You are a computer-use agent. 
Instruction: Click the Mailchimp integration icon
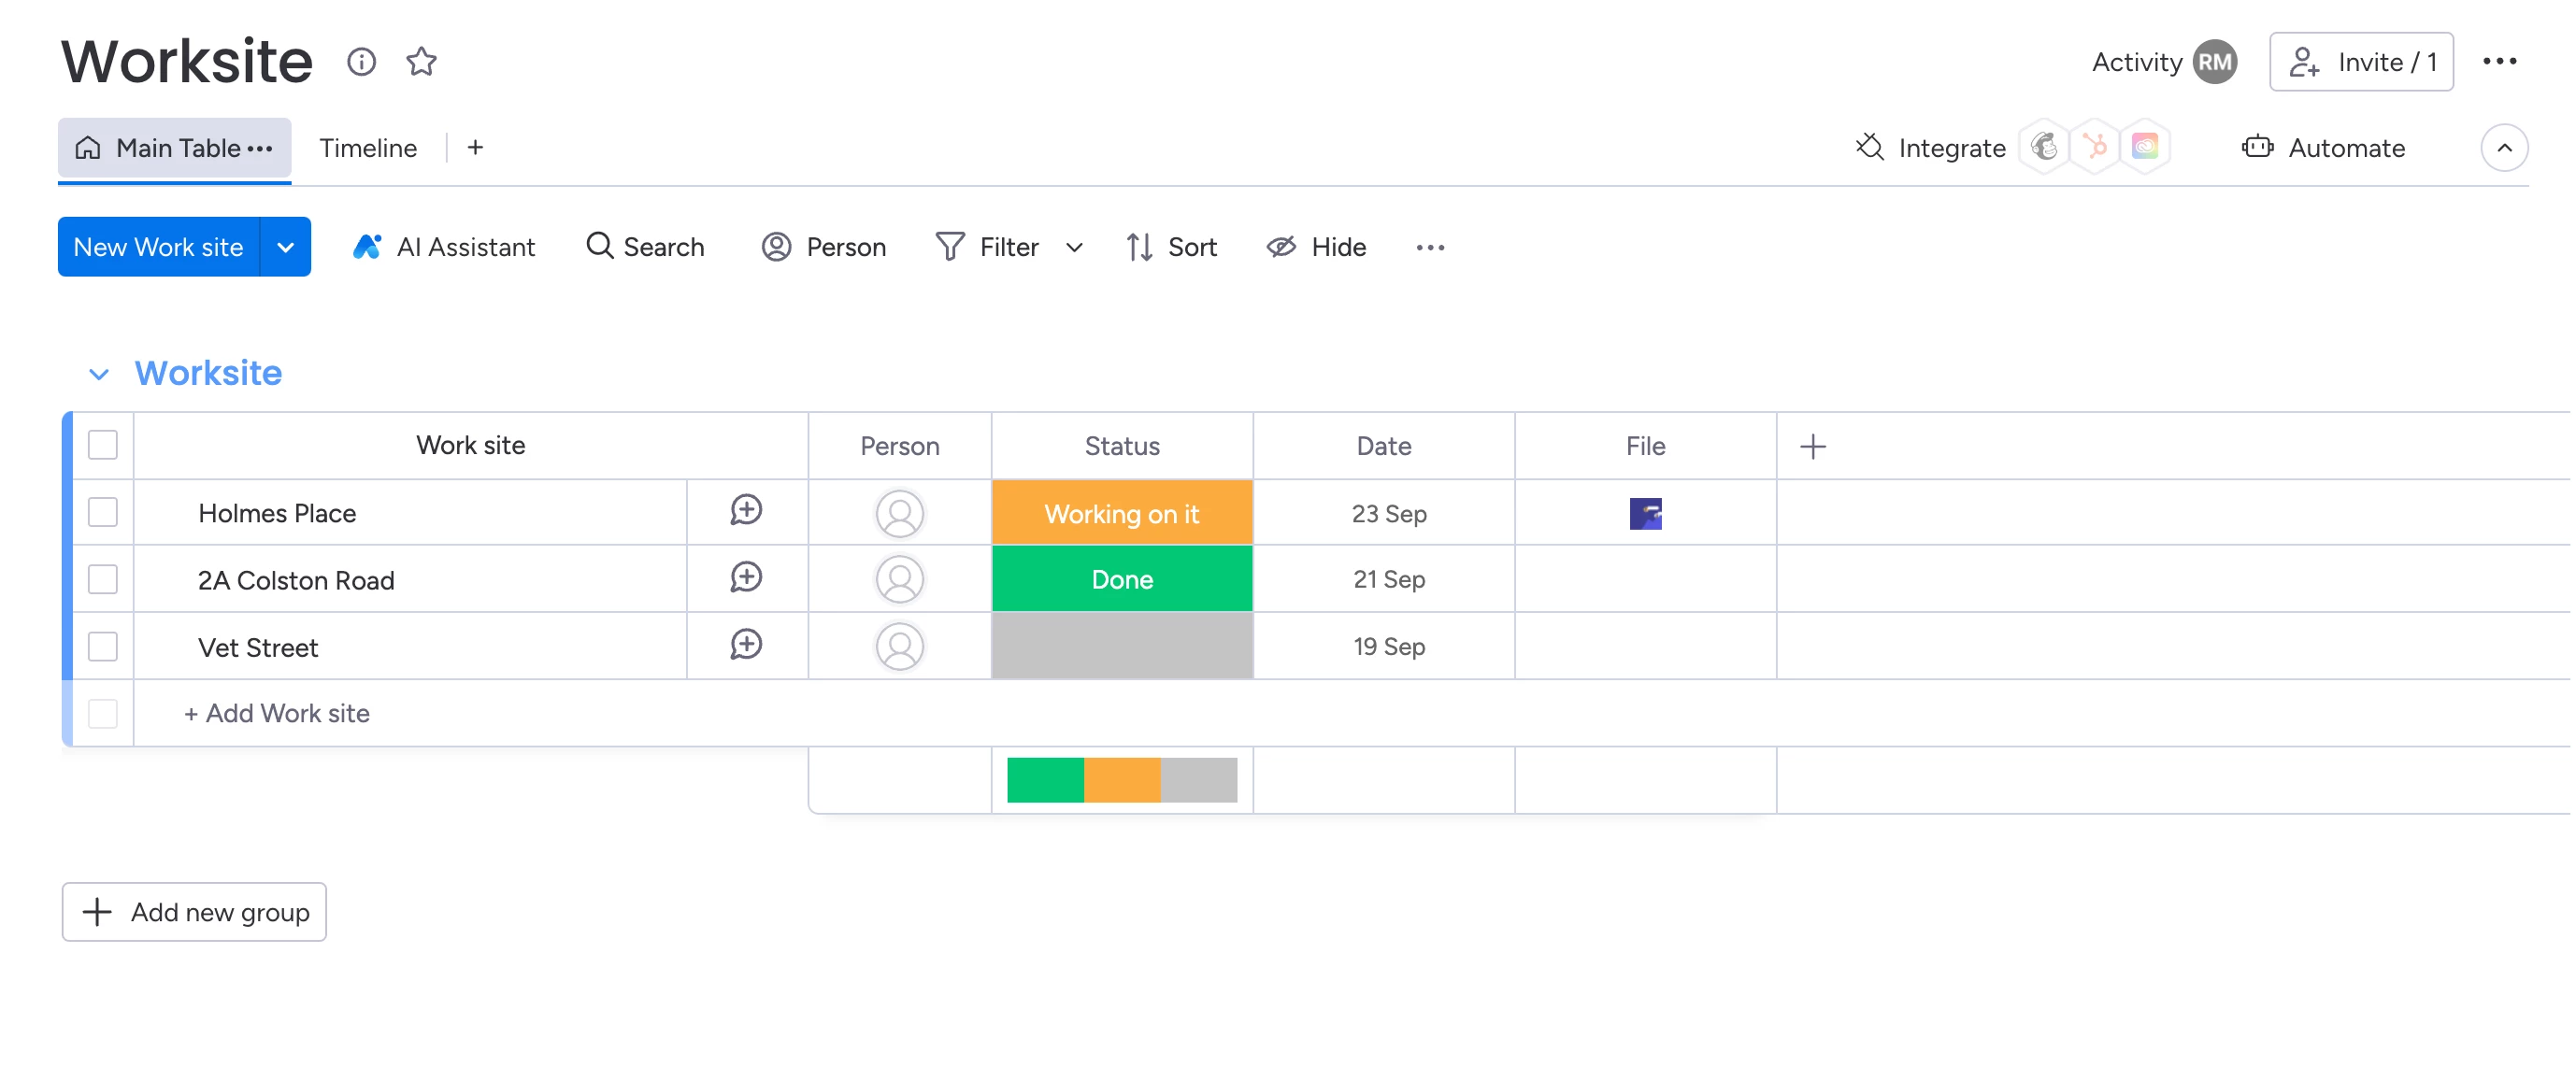2045,148
